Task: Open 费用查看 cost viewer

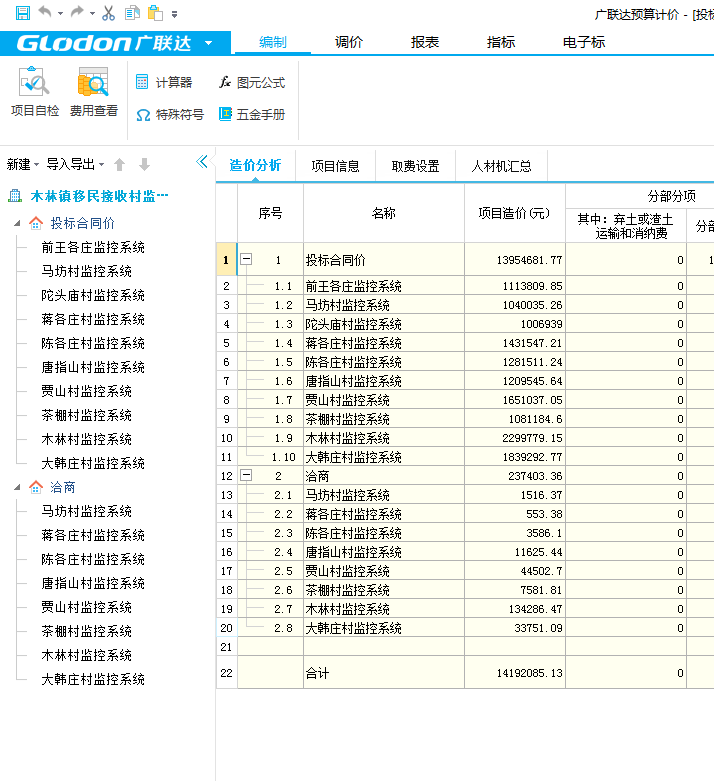Action: 93,92
